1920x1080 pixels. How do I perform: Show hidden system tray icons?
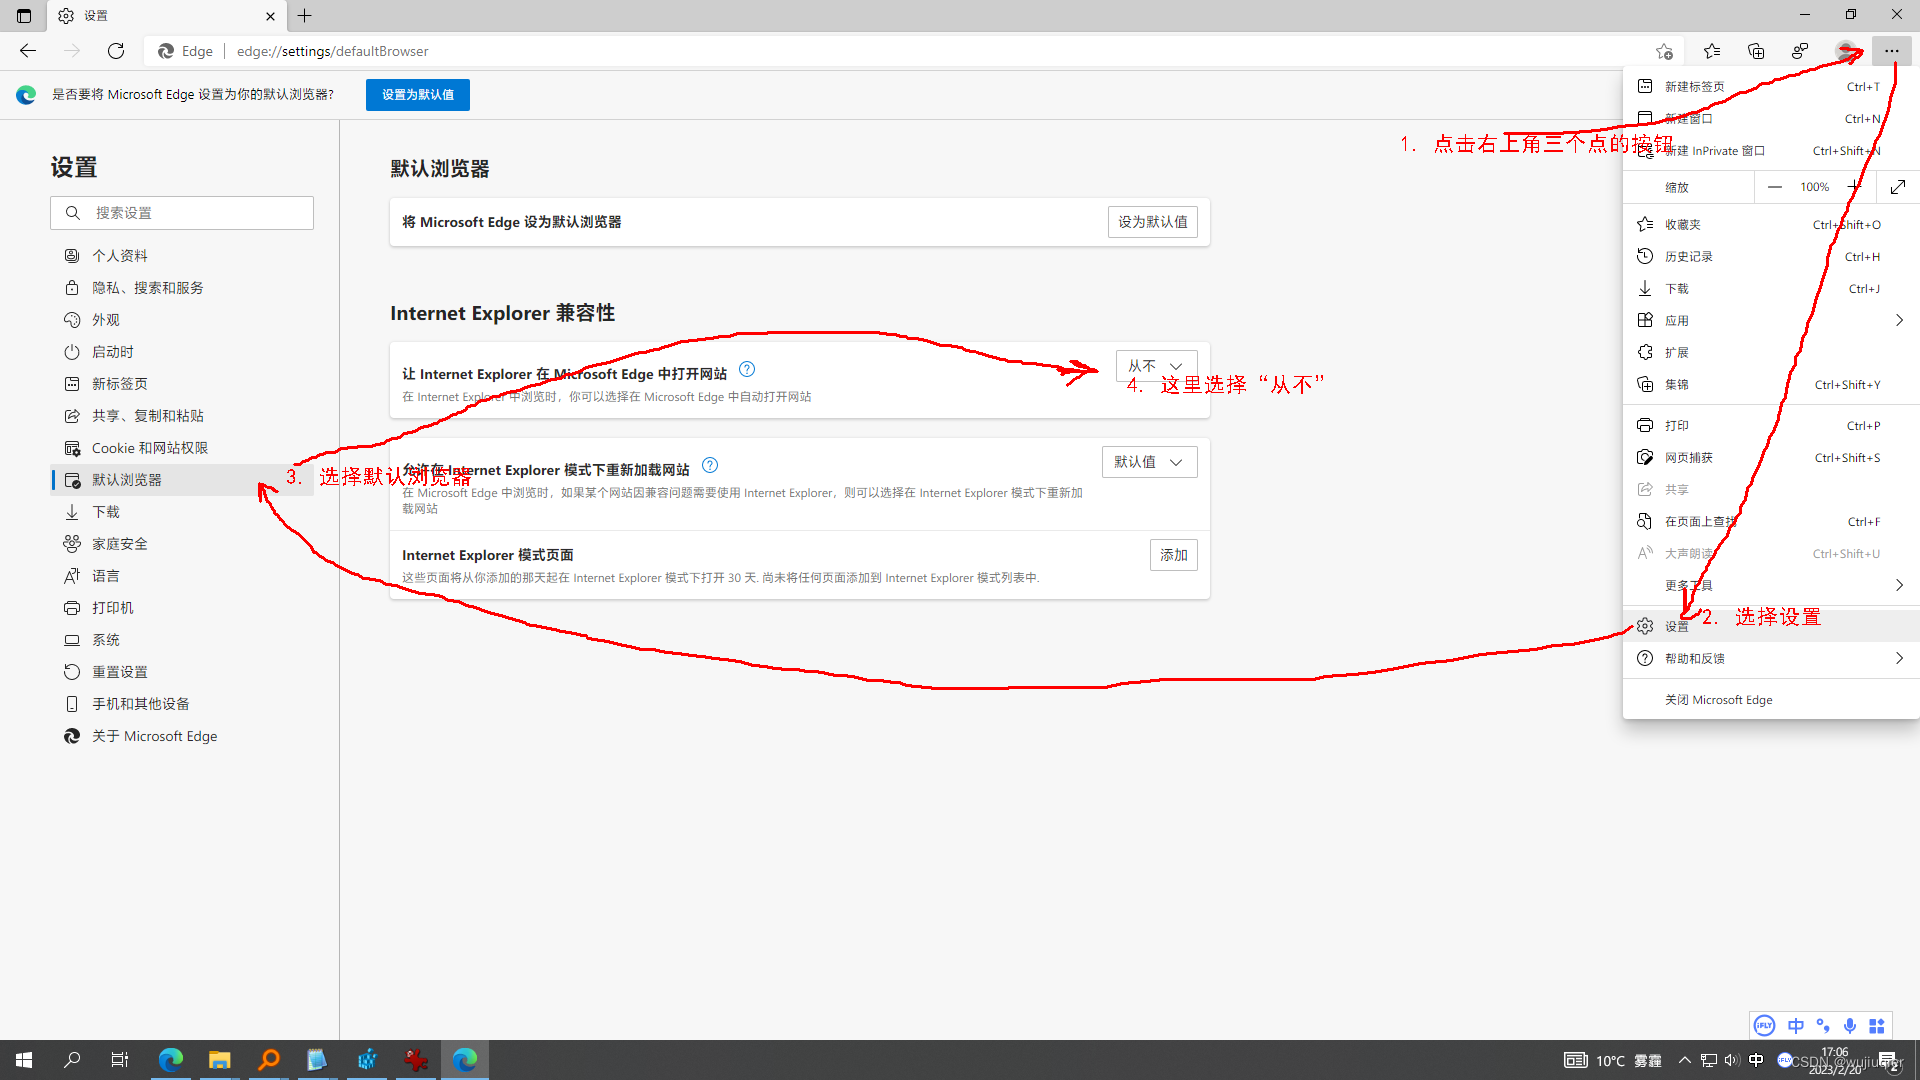(x=1685, y=1060)
